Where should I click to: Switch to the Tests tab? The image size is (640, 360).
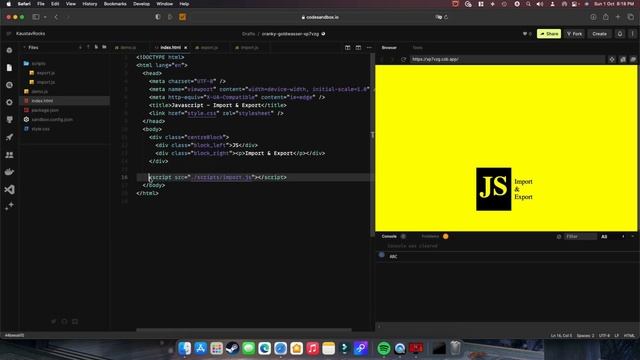418,48
